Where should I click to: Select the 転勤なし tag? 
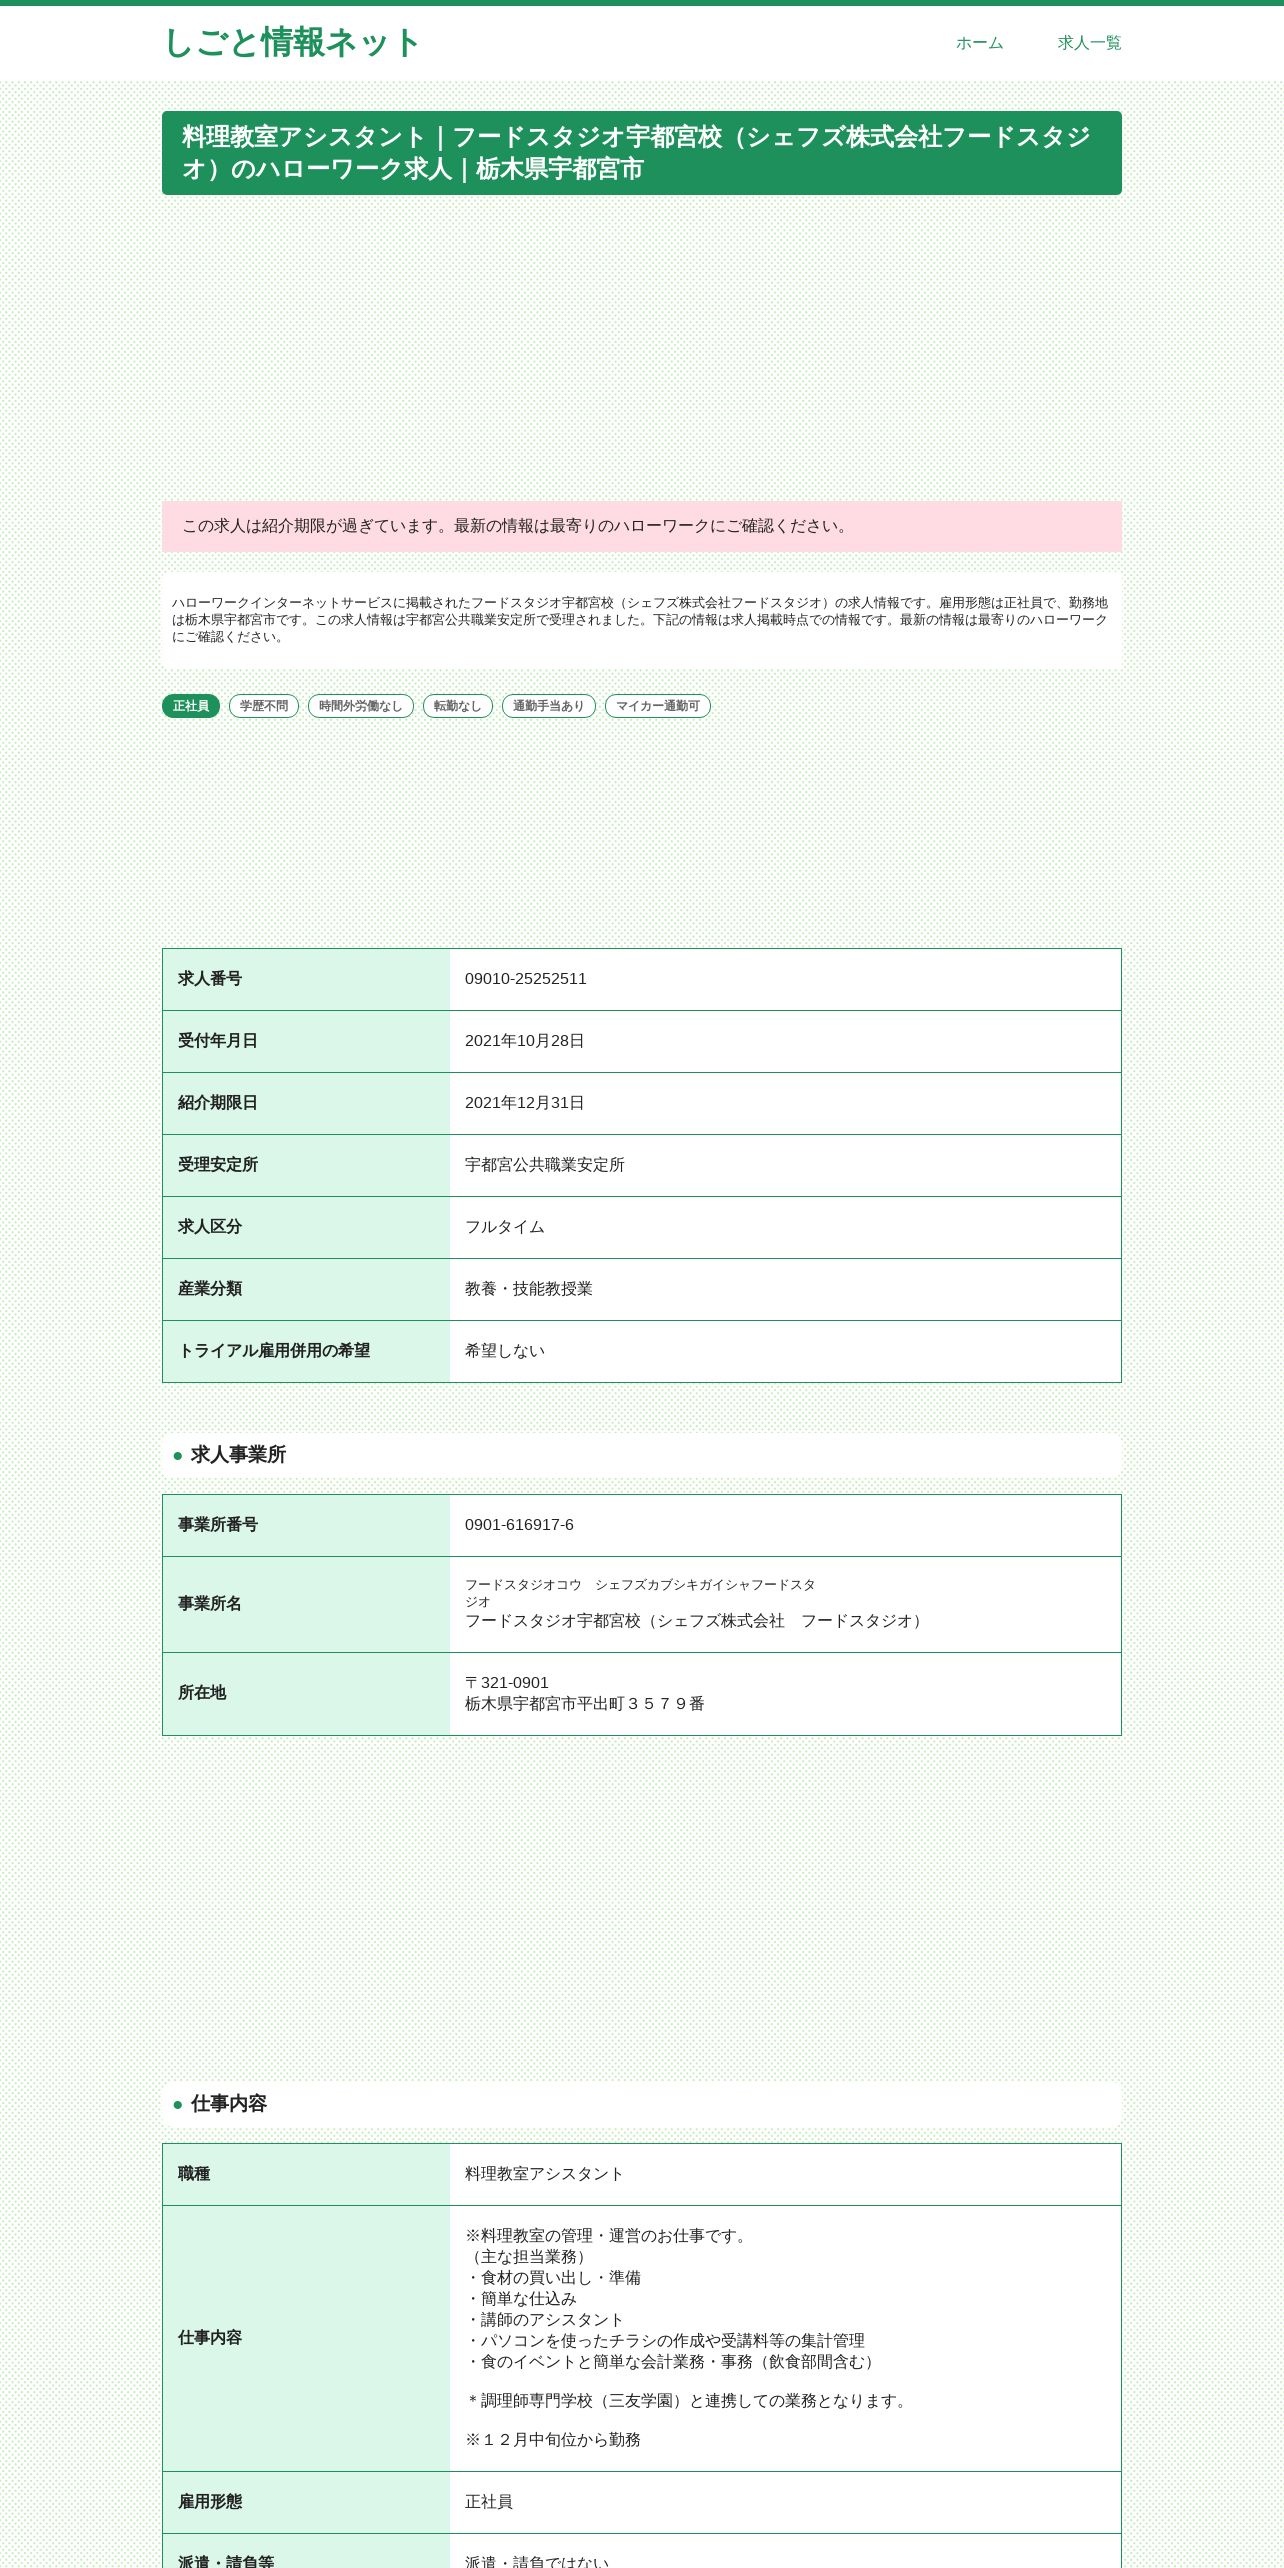point(458,706)
